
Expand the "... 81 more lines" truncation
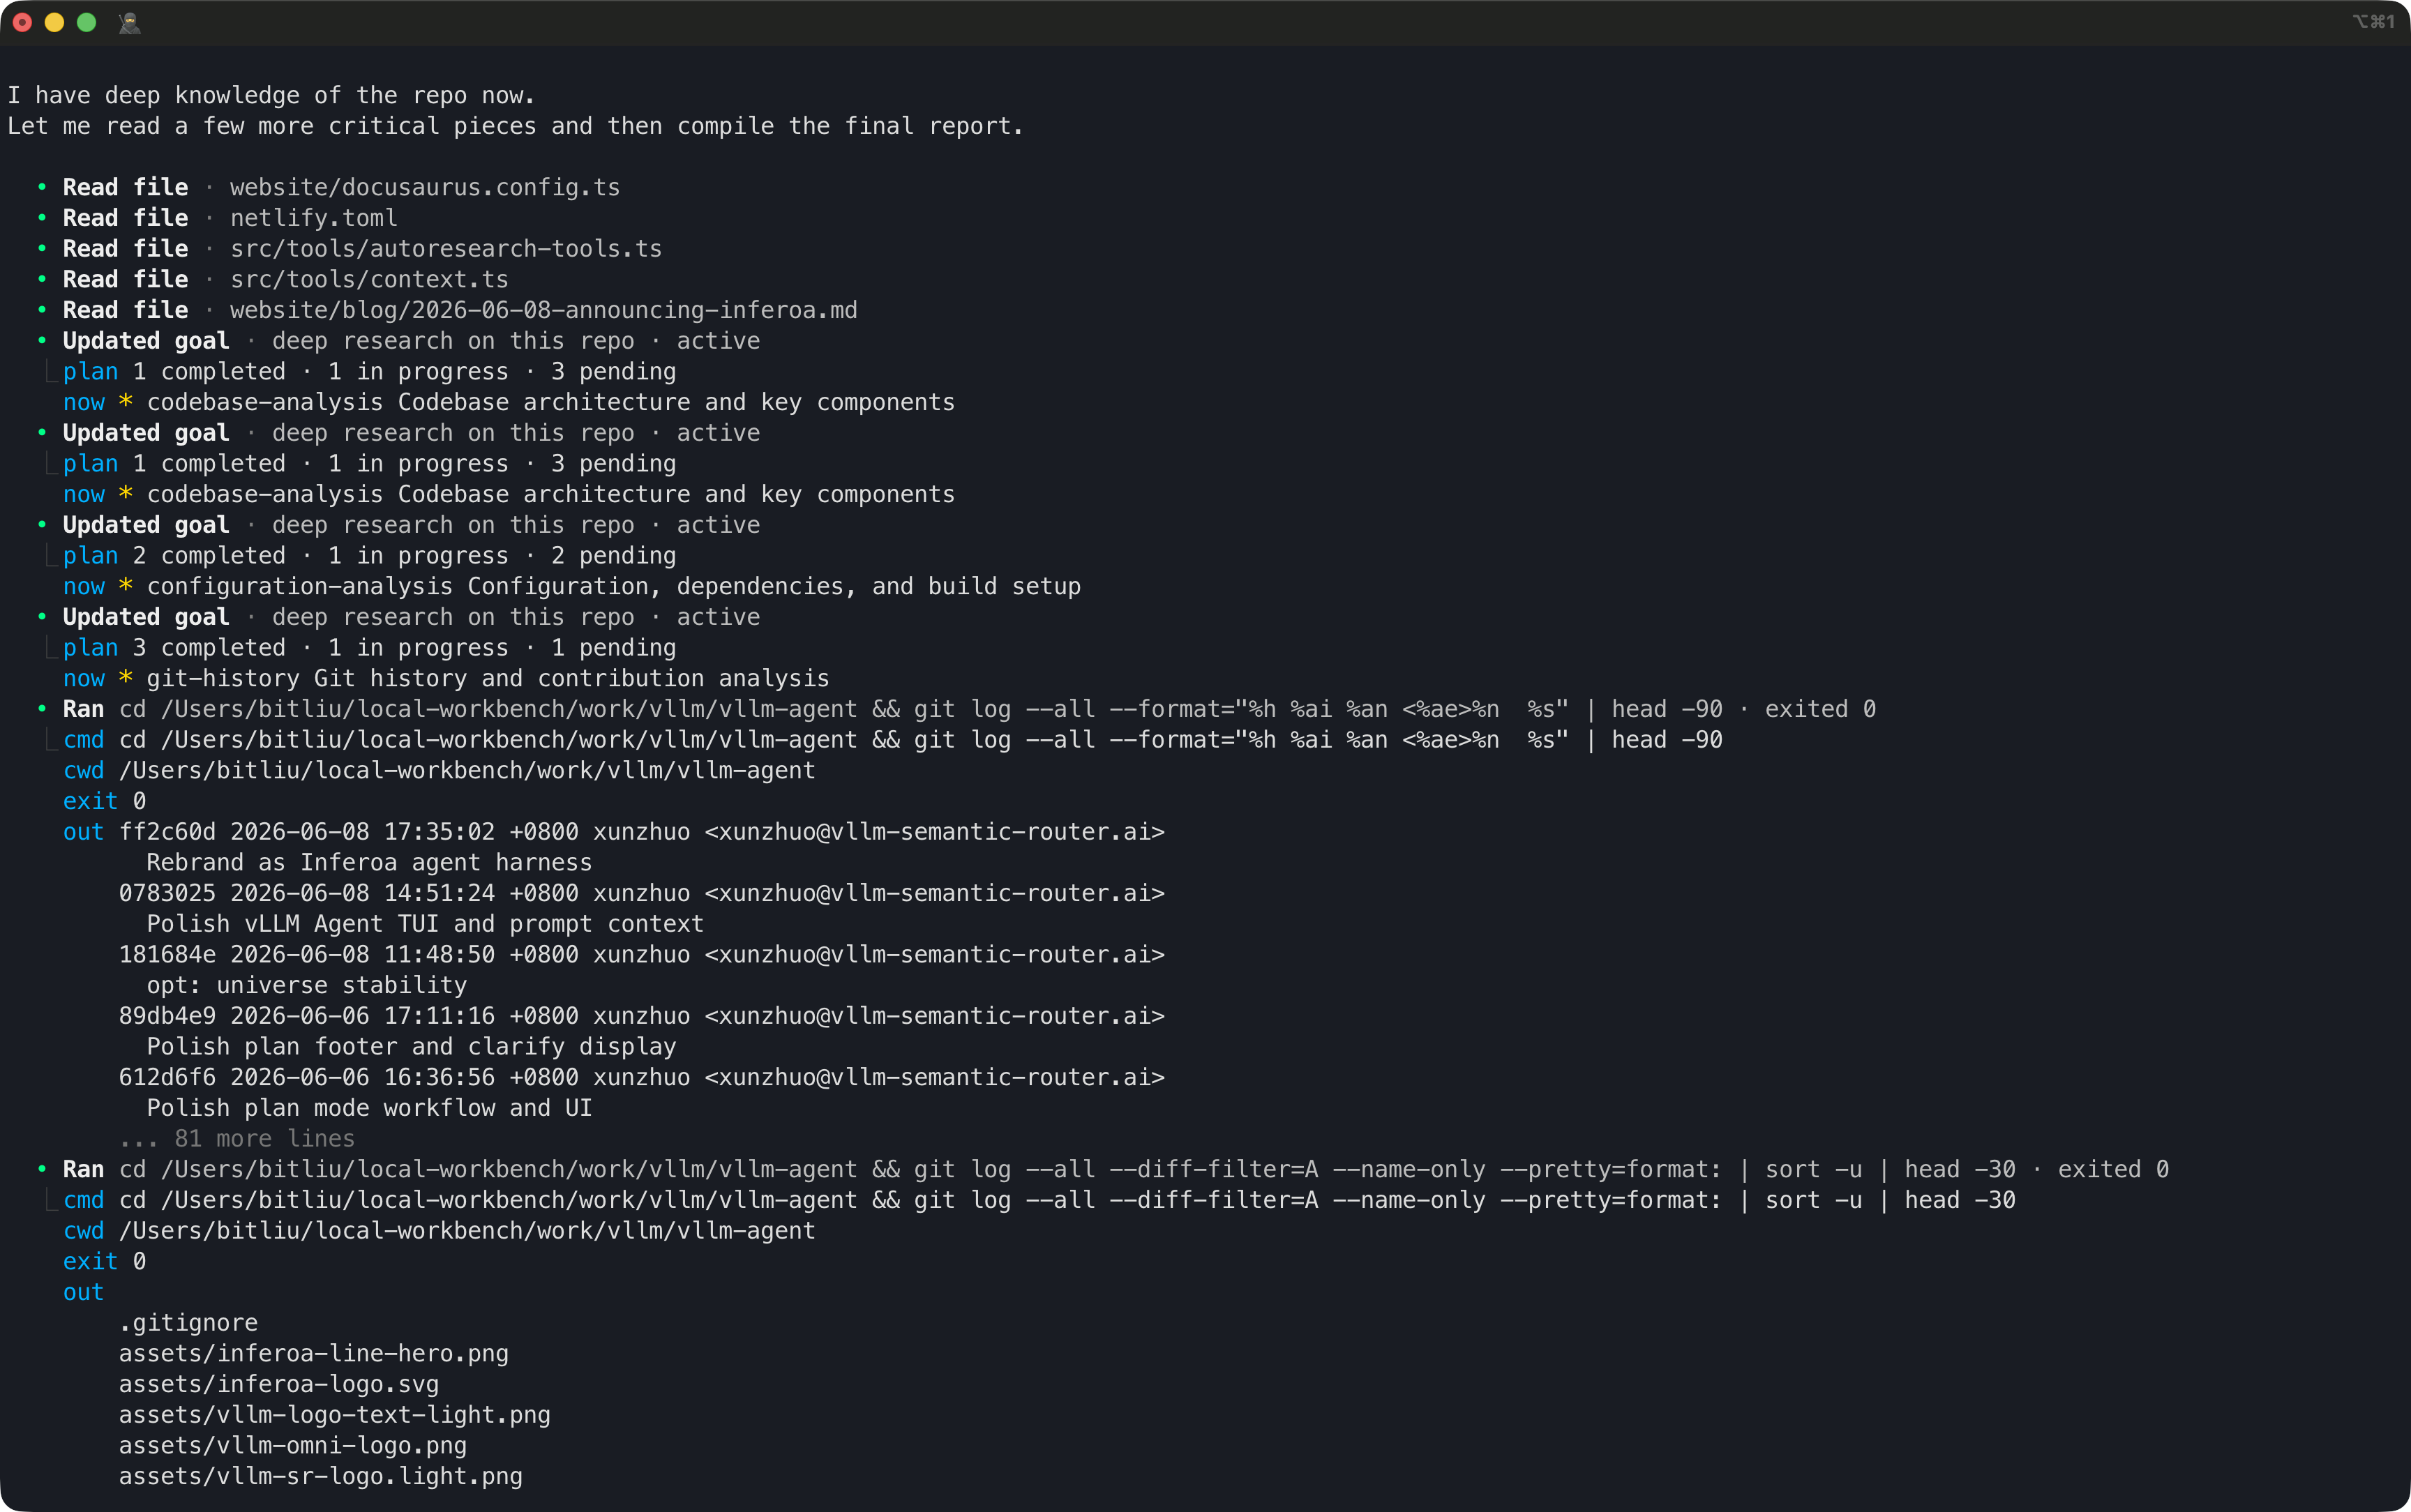click(237, 1139)
